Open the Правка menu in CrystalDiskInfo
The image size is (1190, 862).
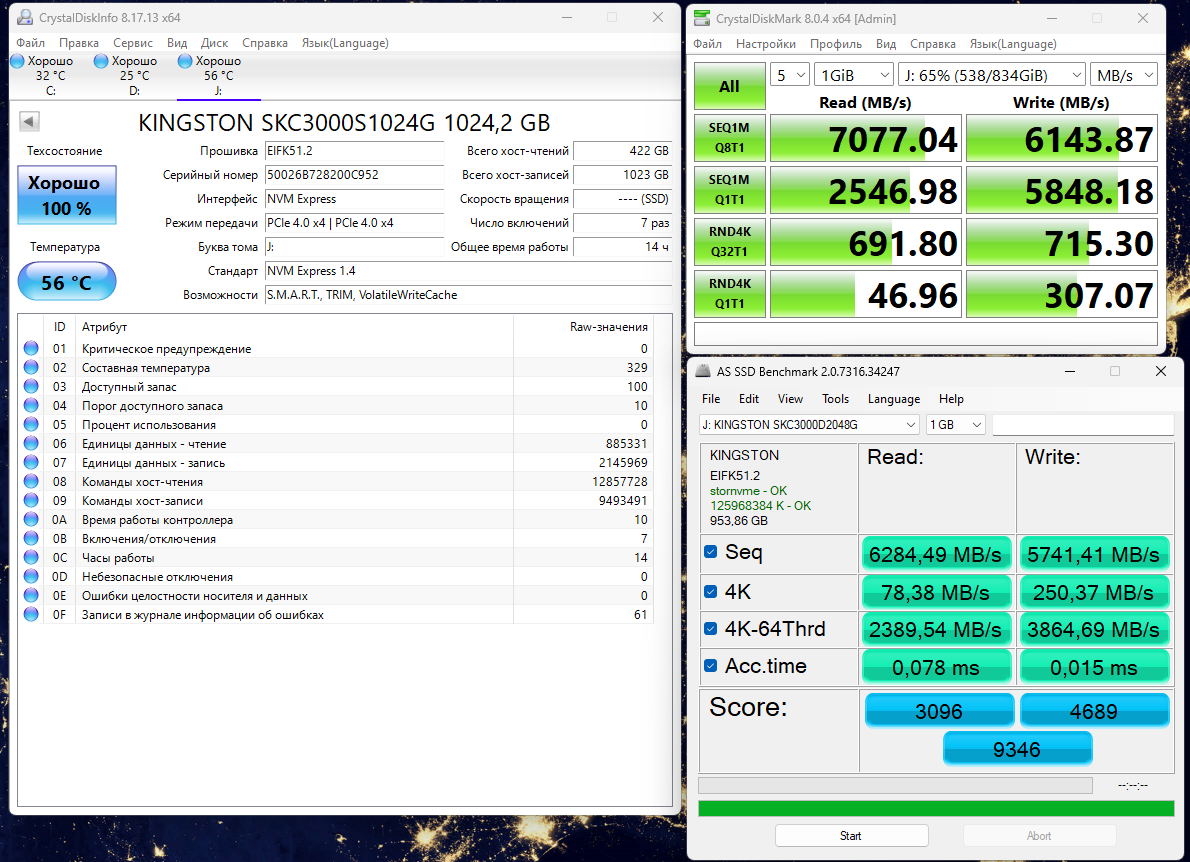point(79,43)
